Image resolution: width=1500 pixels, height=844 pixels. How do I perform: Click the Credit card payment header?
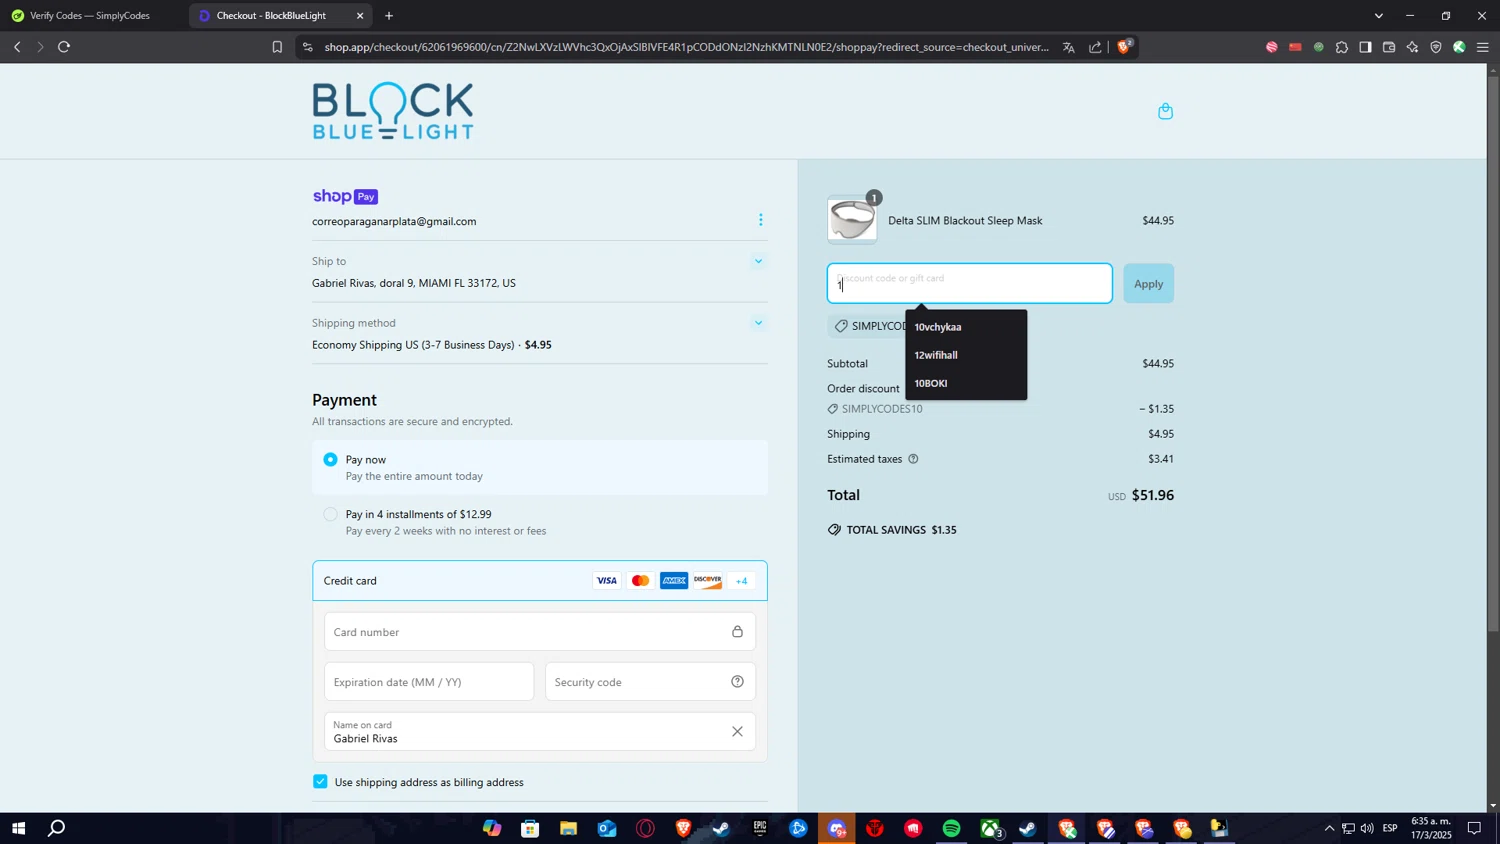pyautogui.click(x=540, y=581)
